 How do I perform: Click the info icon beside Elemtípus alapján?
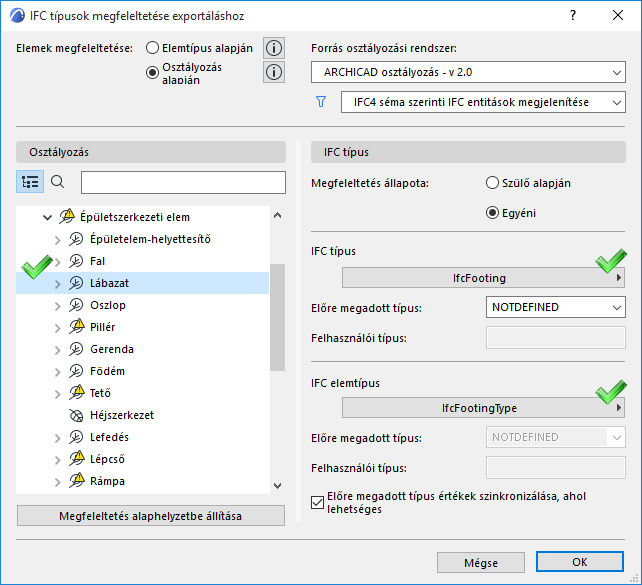coord(274,48)
